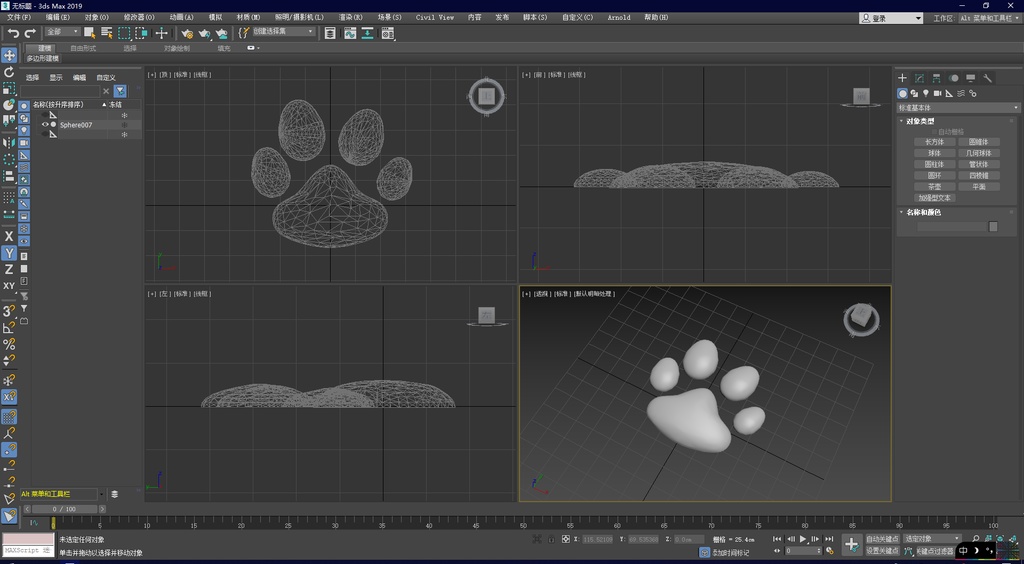Click the 球体 sphere button
The image size is (1024, 564).
(935, 153)
